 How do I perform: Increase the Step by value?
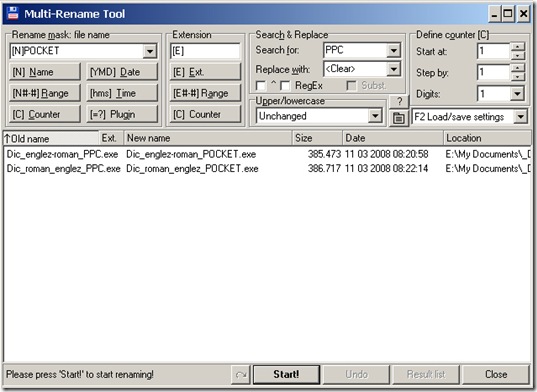coord(518,67)
